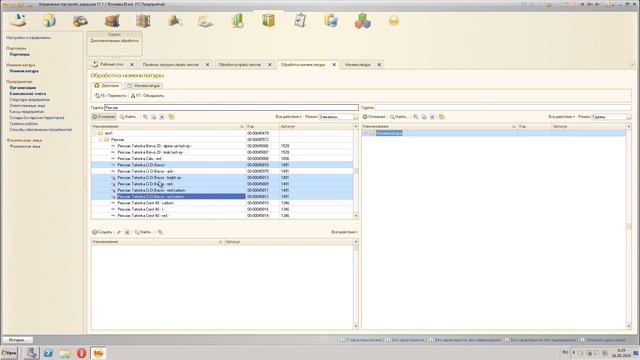Click the blue icon beside Start in taskbar
640x360 pixels.
click(48, 353)
